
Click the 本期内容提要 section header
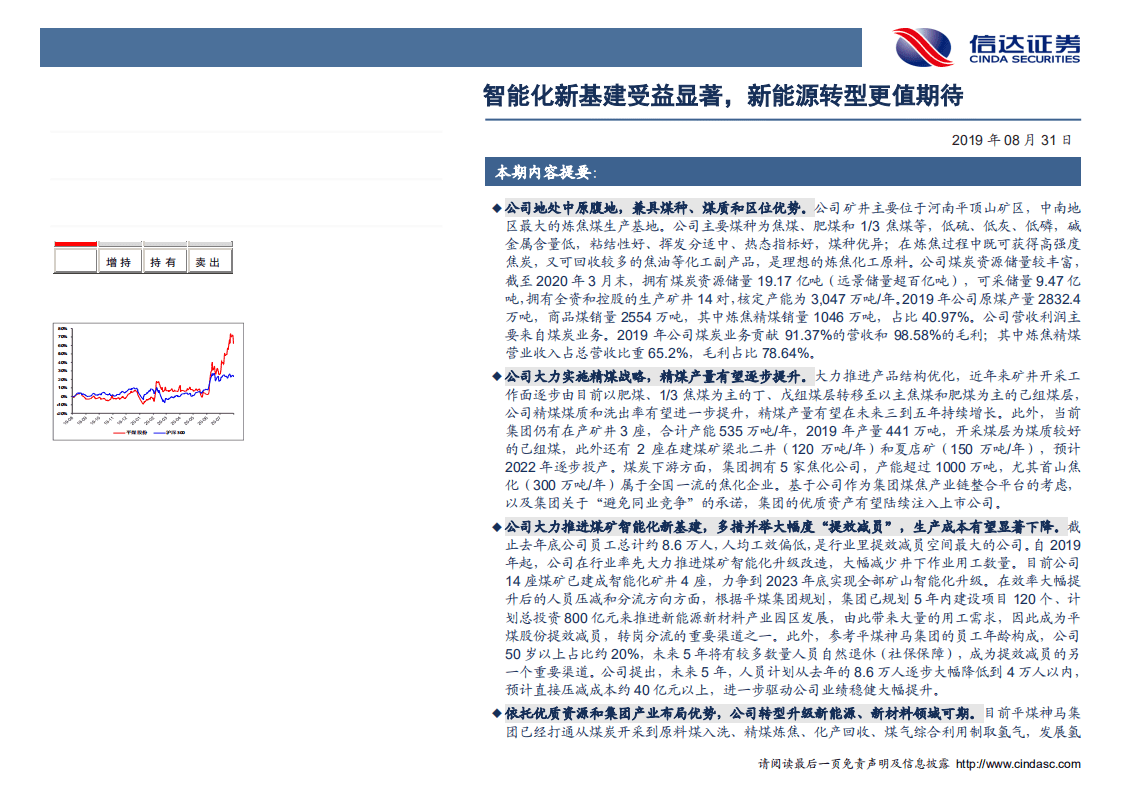click(542, 172)
